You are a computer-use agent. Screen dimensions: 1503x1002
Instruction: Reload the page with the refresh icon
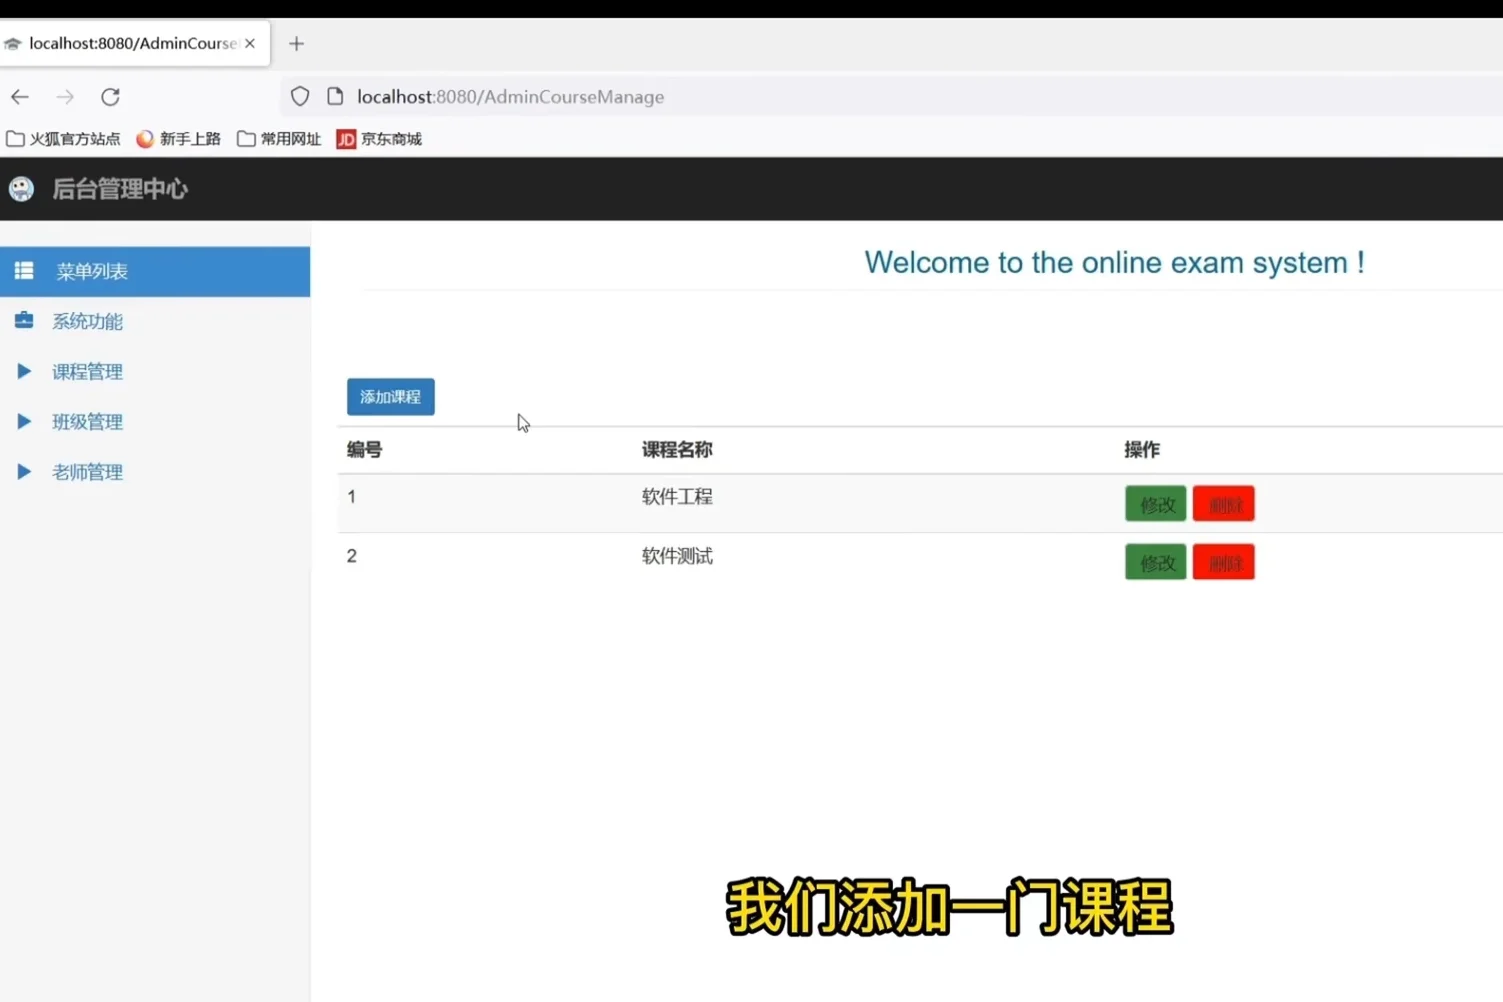(x=110, y=96)
